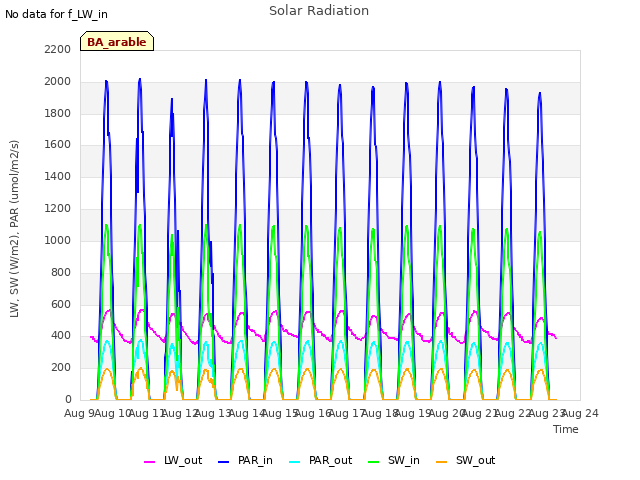The image size is (640, 480).
Task: Click the 1000 y-axis tick label
Action: [58, 240]
